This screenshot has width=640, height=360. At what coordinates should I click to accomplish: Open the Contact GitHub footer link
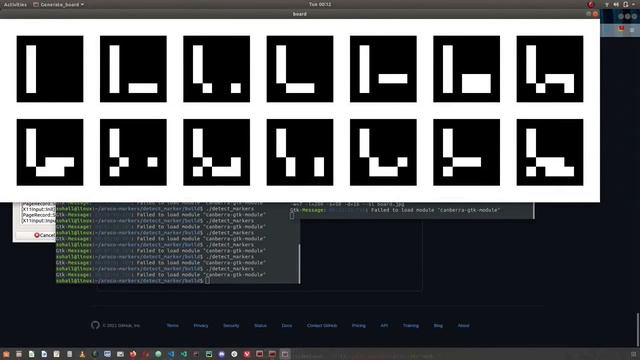click(322, 326)
